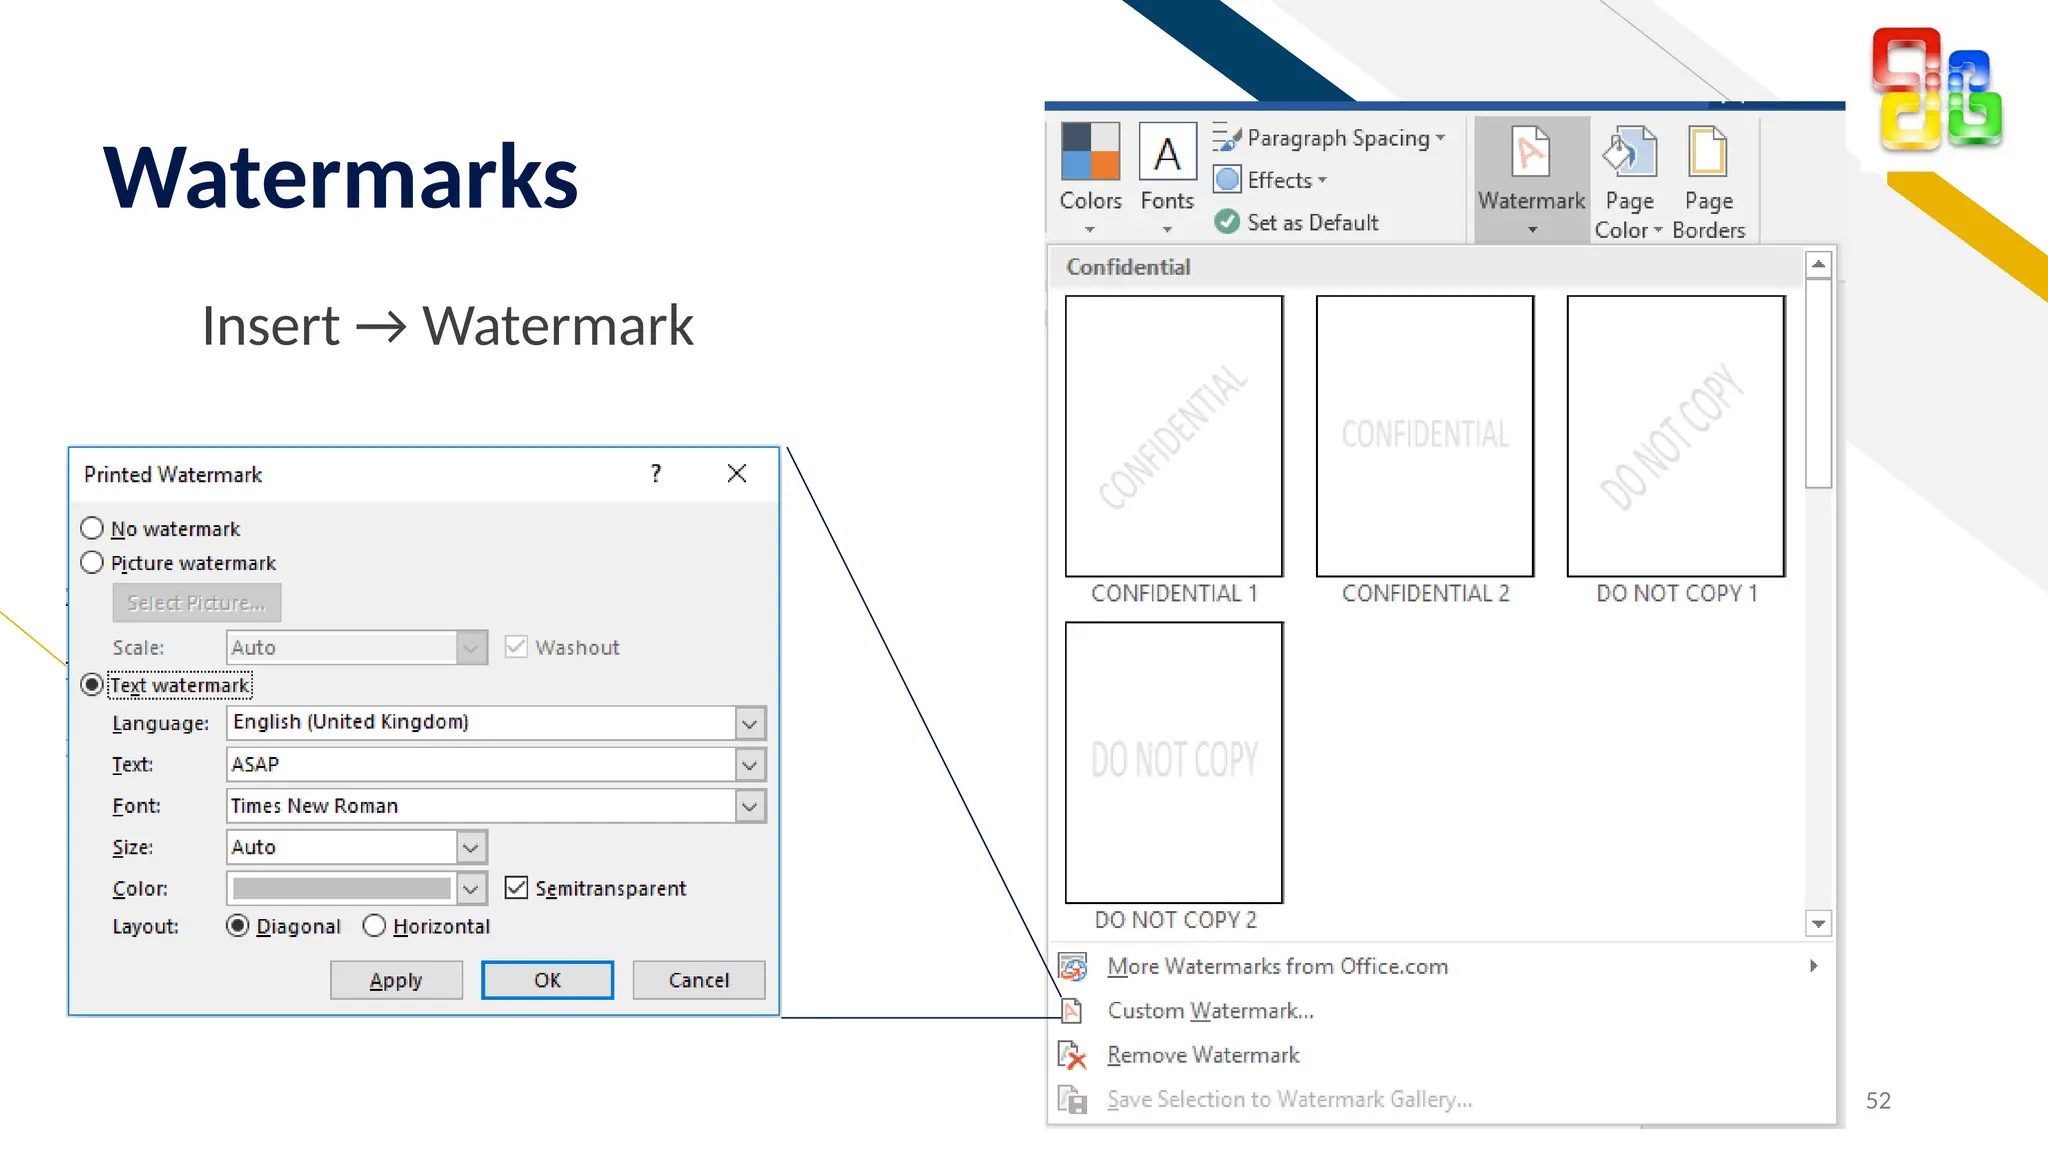Screen dimensions: 2048x1152
Task: Select Diagonal layout radio button
Action: [x=238, y=926]
